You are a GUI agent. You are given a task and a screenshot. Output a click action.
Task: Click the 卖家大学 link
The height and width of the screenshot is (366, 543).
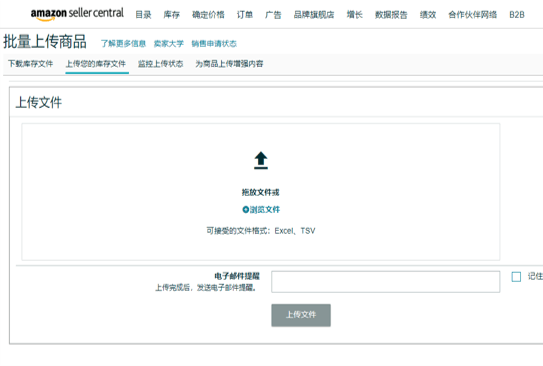169,44
